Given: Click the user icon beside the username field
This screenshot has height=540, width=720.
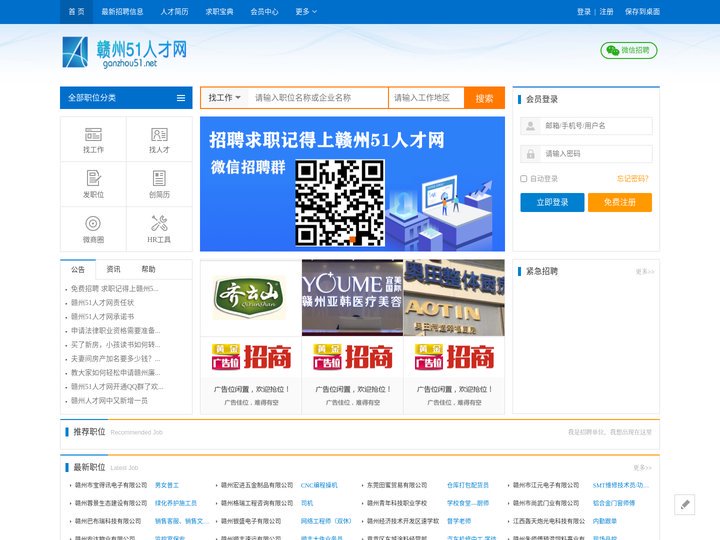Looking at the screenshot, I should [530, 126].
